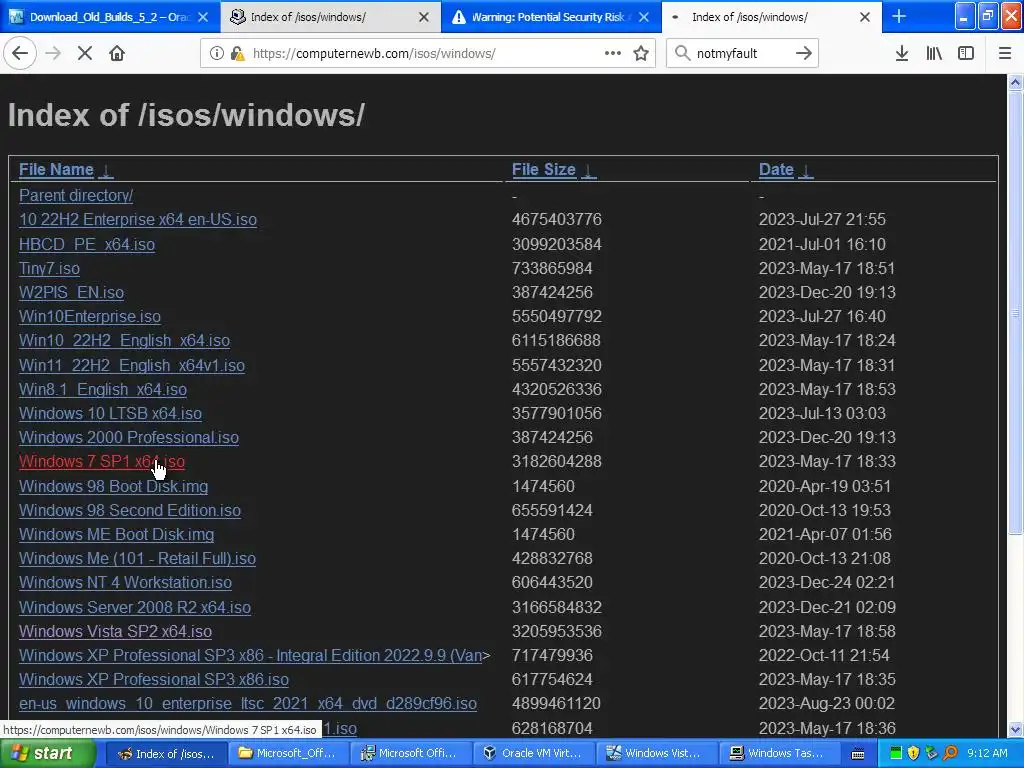This screenshot has width=1024, height=768.
Task: Switch to Windows Vista taskbar button
Action: (656, 754)
